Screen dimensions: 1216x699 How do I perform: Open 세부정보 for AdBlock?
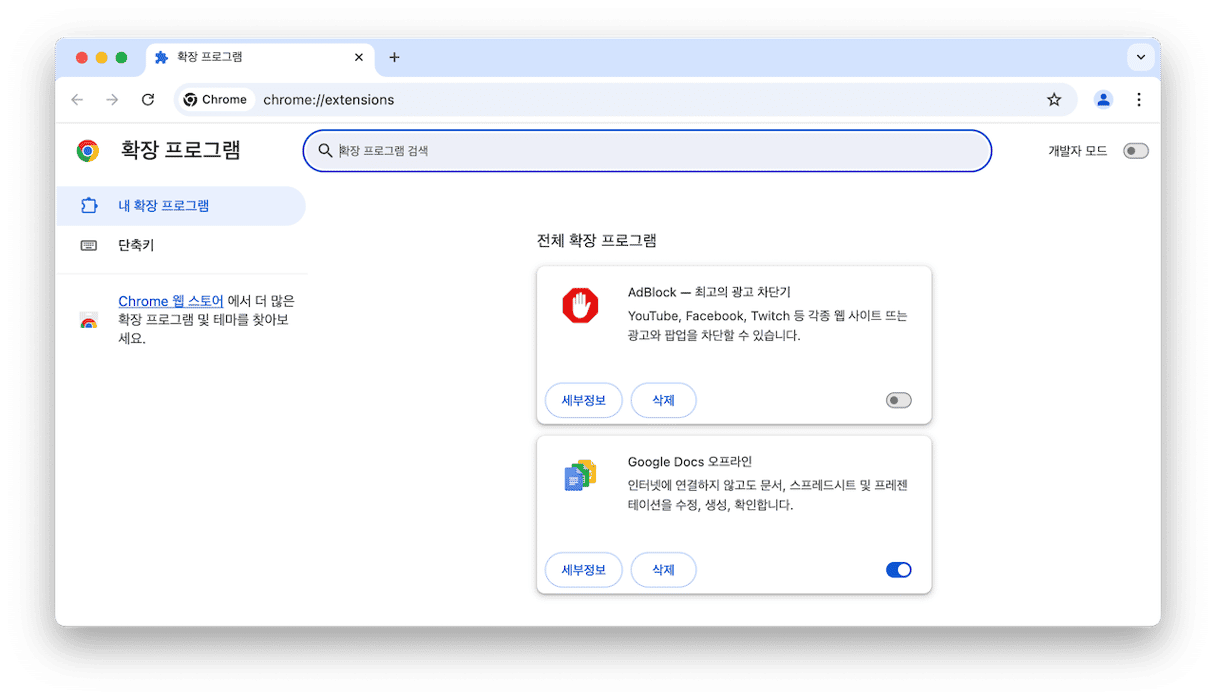584,401
